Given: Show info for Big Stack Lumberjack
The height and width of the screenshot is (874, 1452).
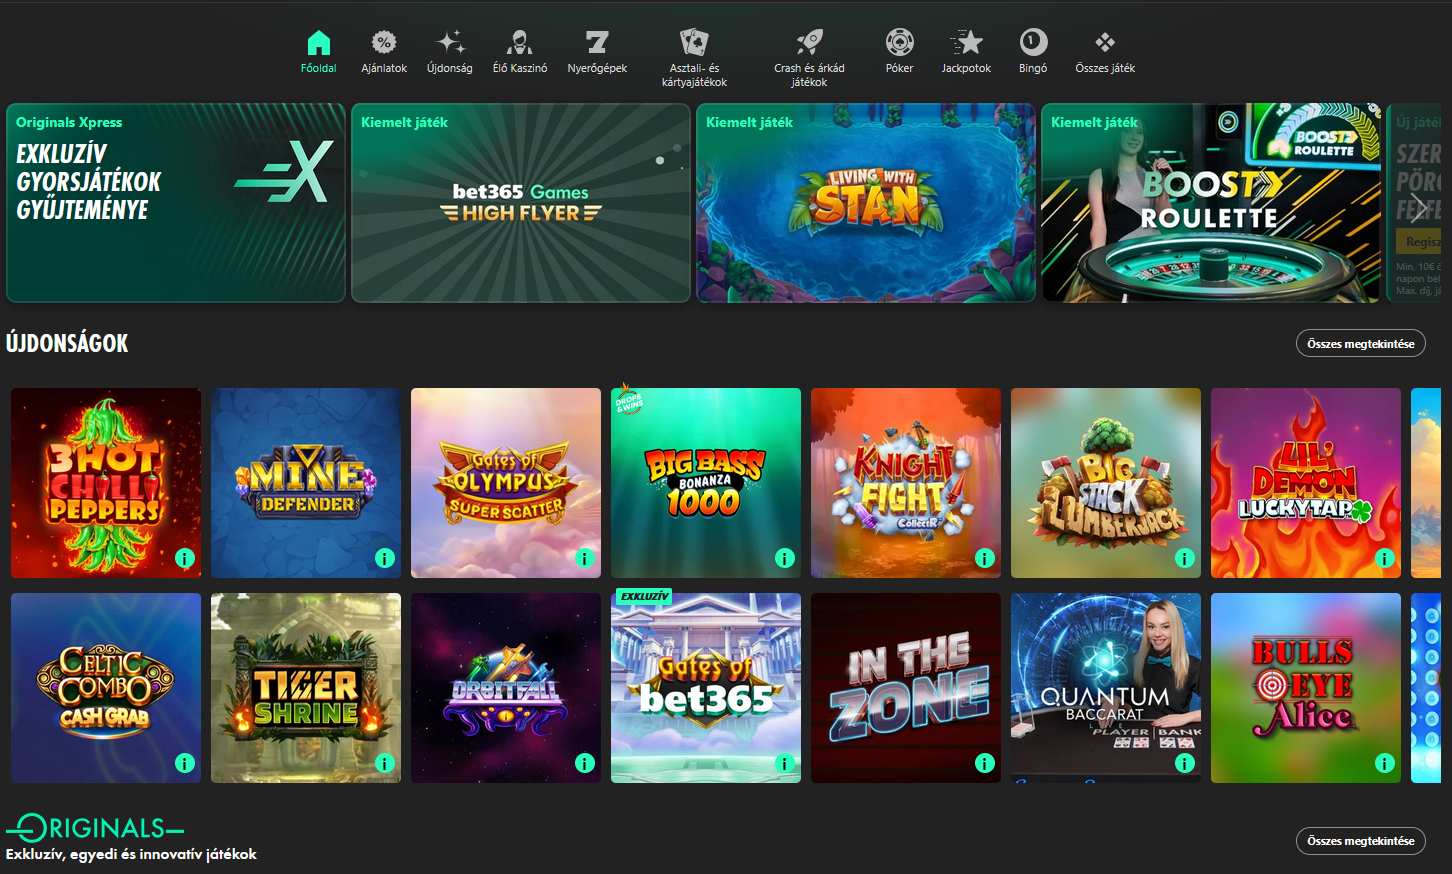Looking at the screenshot, I should [1185, 558].
